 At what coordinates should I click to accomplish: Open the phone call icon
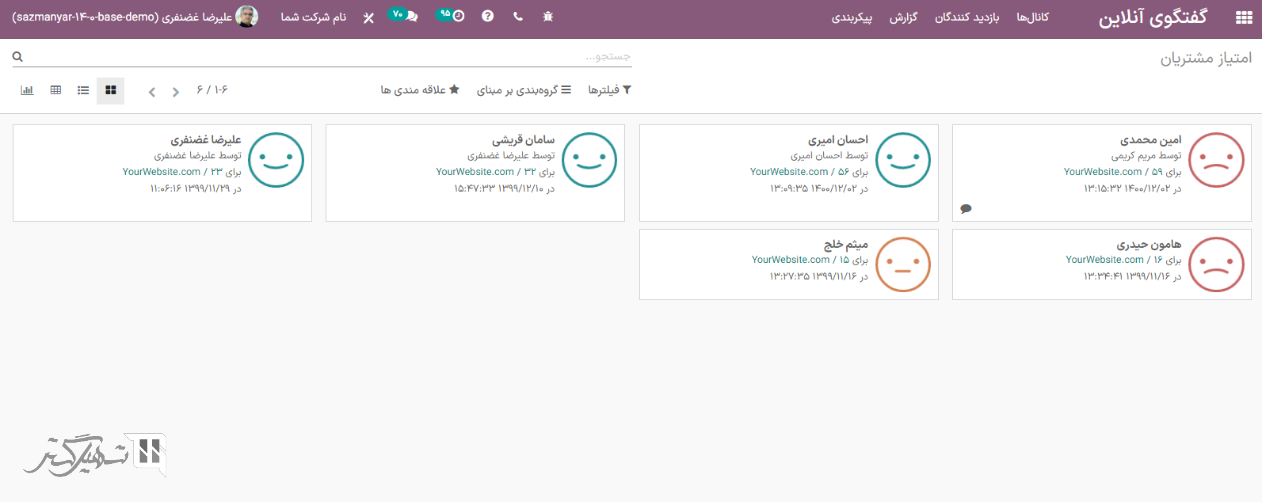tap(517, 18)
